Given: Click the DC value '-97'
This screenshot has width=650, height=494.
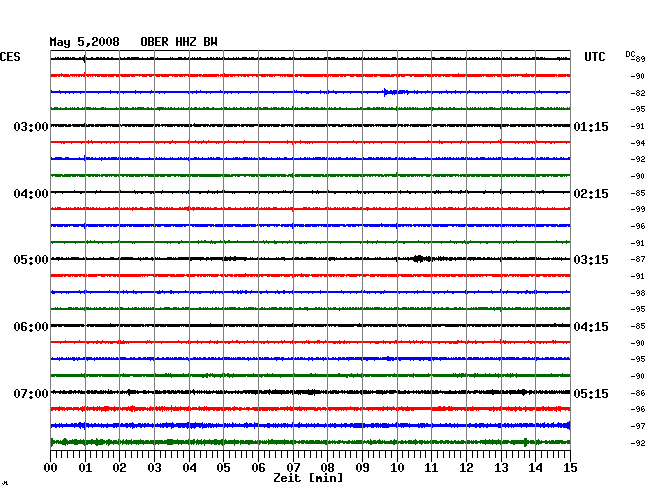Looking at the screenshot, I should [638, 426].
